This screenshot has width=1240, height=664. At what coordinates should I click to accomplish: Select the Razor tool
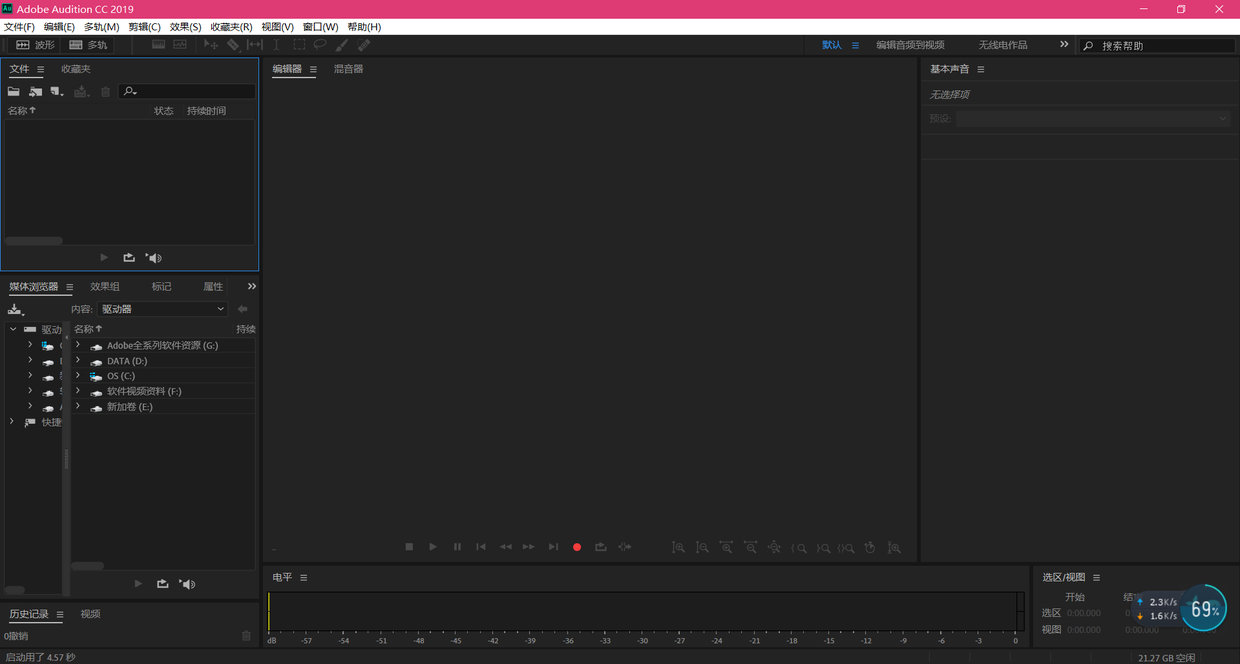point(233,45)
